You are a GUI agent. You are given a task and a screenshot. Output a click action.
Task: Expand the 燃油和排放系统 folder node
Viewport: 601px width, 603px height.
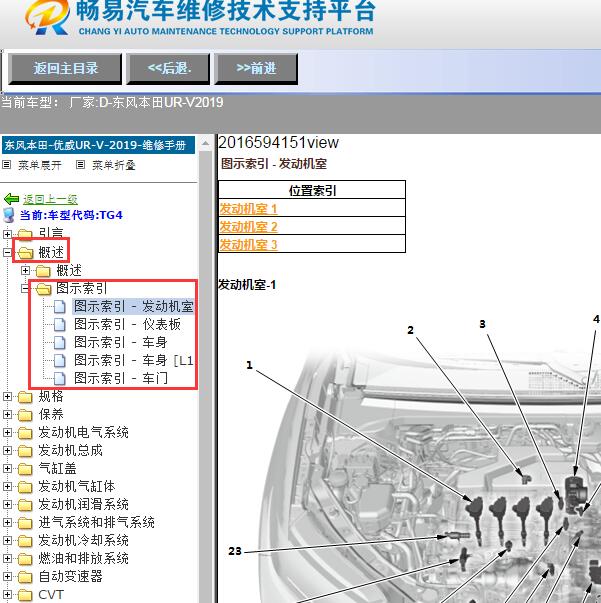click(x=7, y=558)
